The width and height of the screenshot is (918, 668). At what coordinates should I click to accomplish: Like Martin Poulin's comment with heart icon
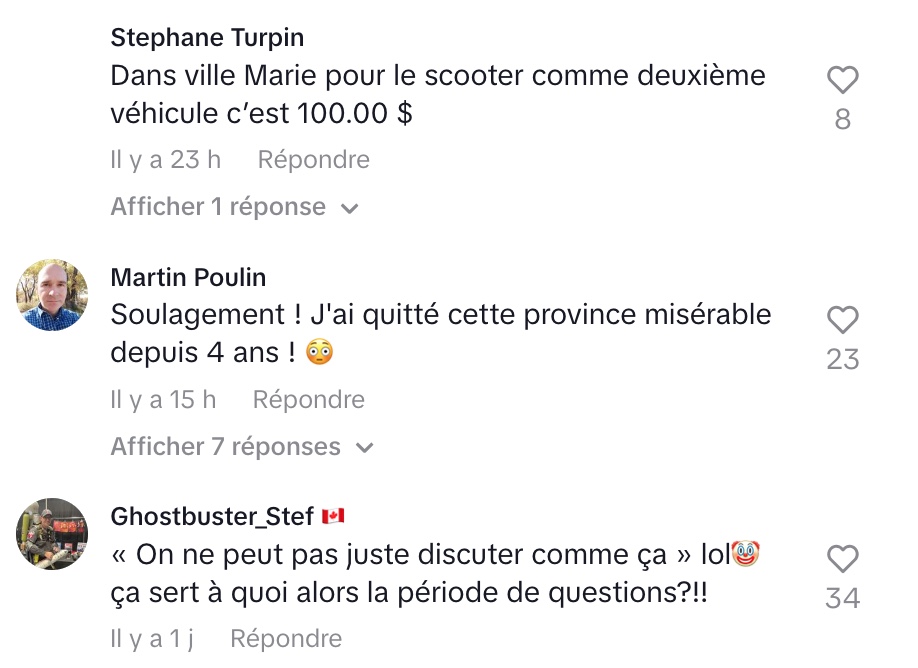pos(842,320)
